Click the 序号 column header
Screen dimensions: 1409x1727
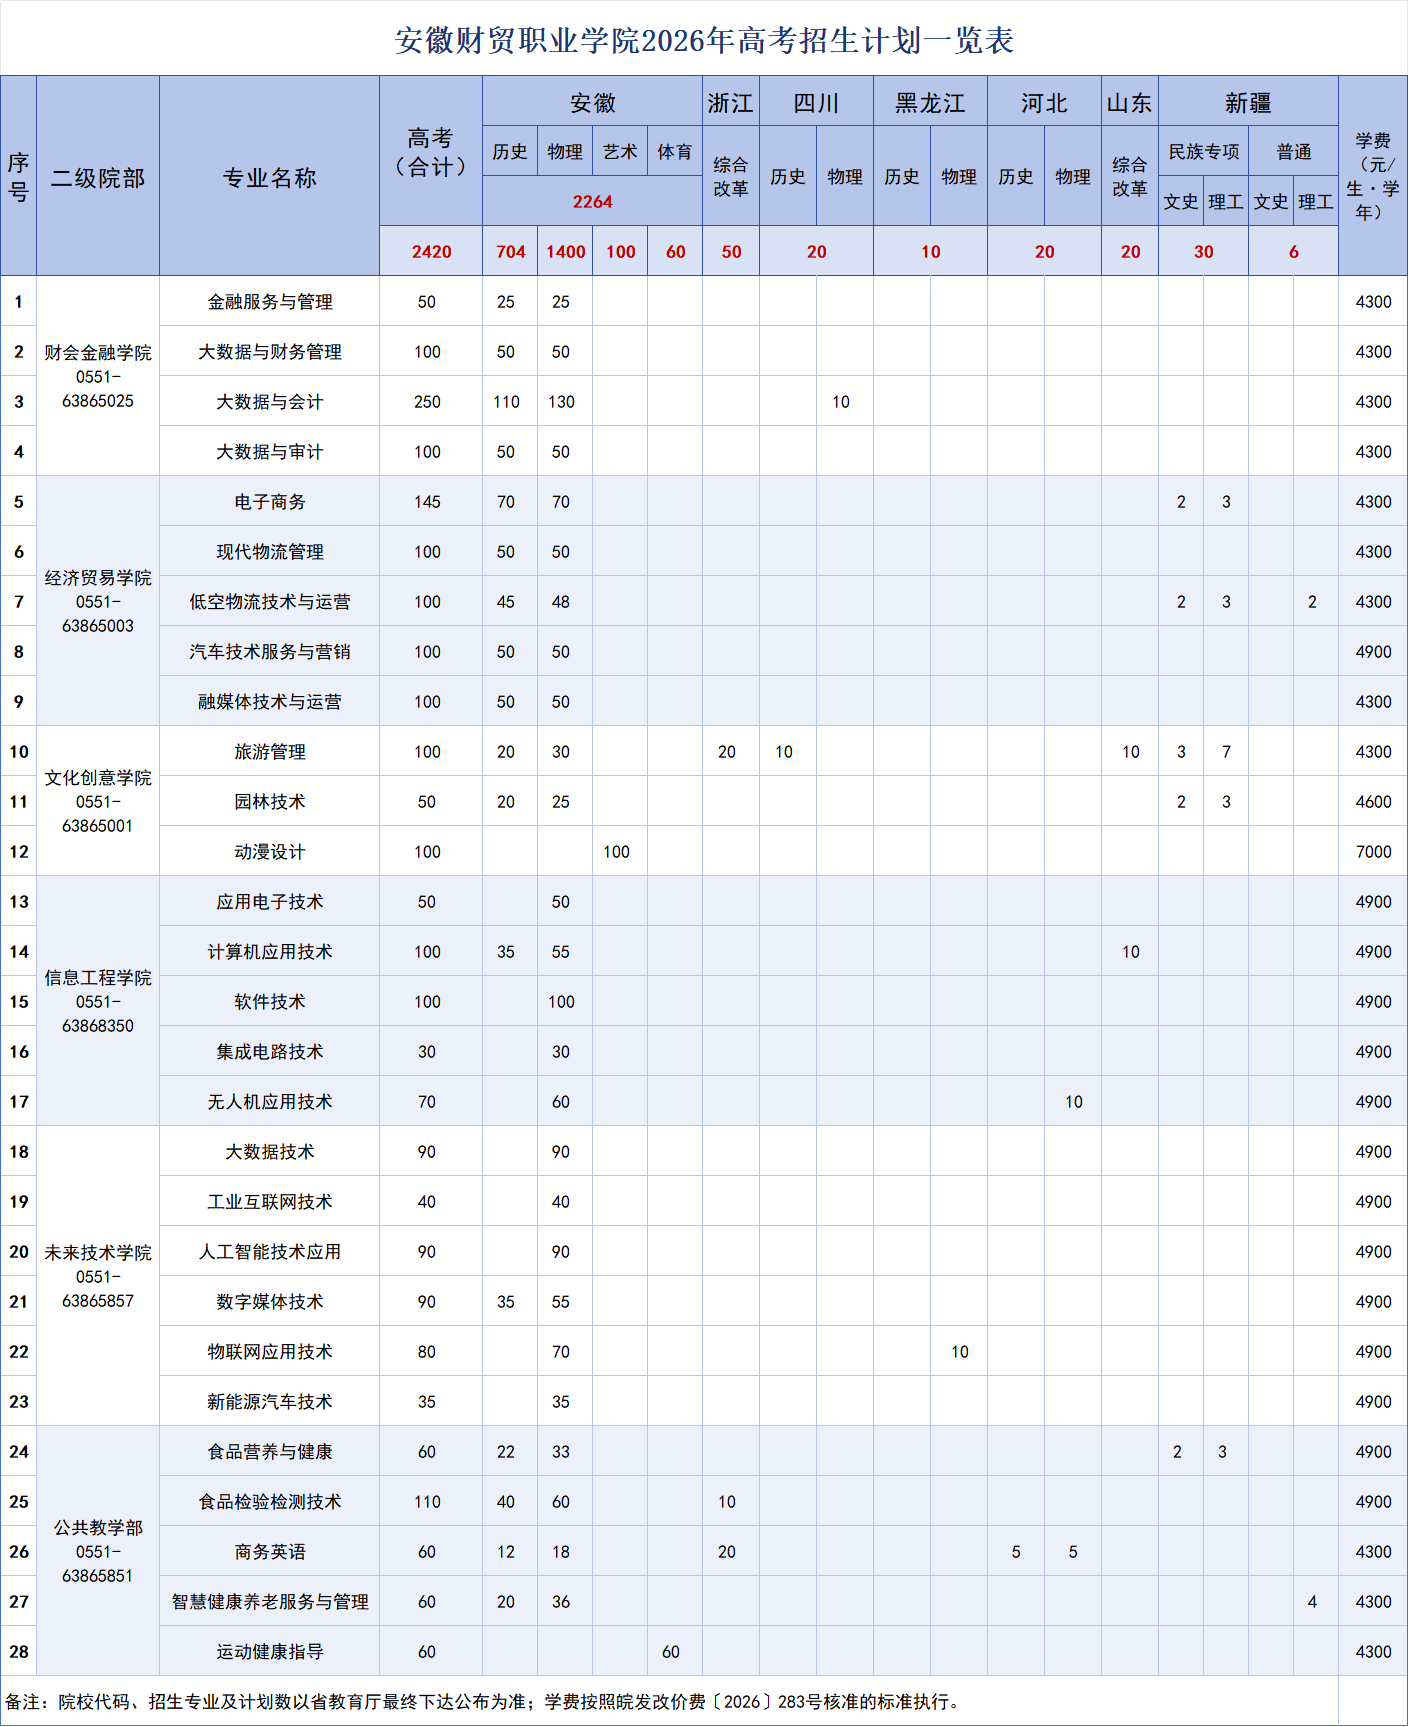(18, 177)
